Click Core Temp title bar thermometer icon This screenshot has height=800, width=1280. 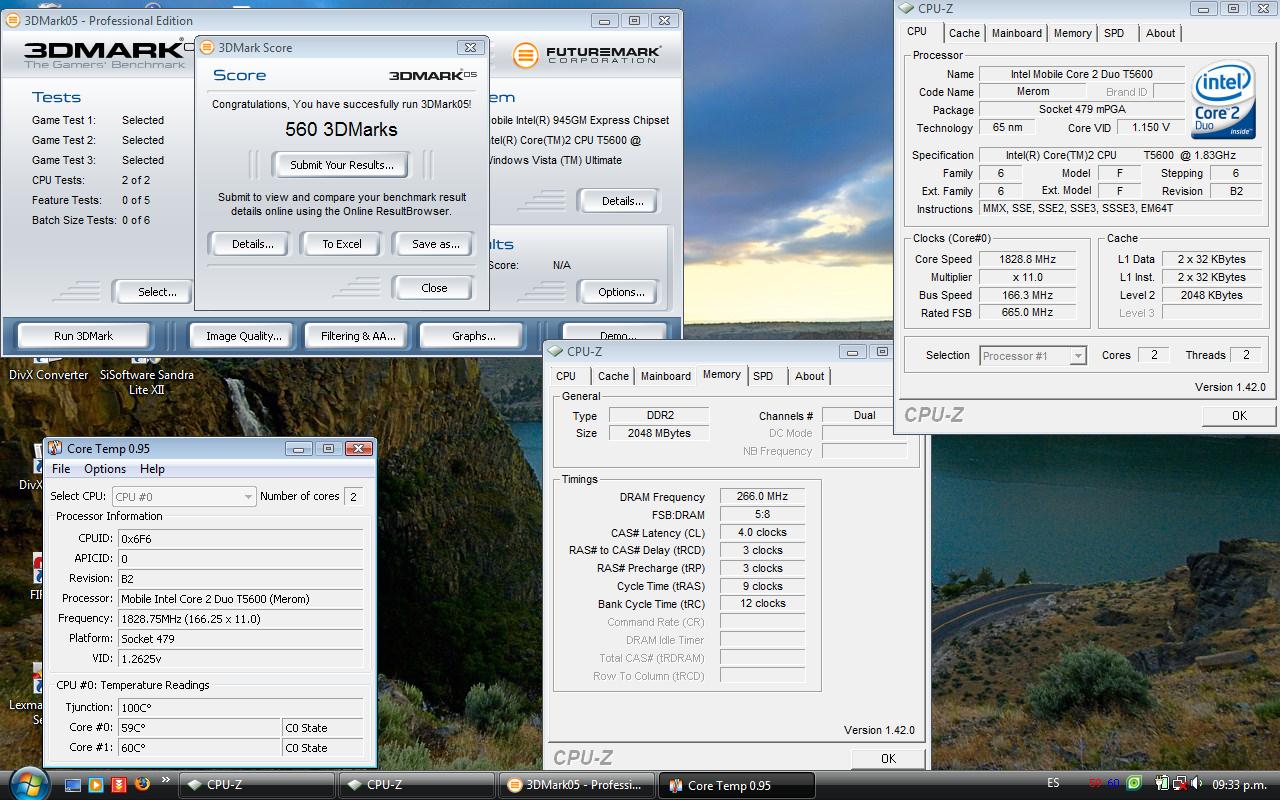pyautogui.click(x=56, y=448)
